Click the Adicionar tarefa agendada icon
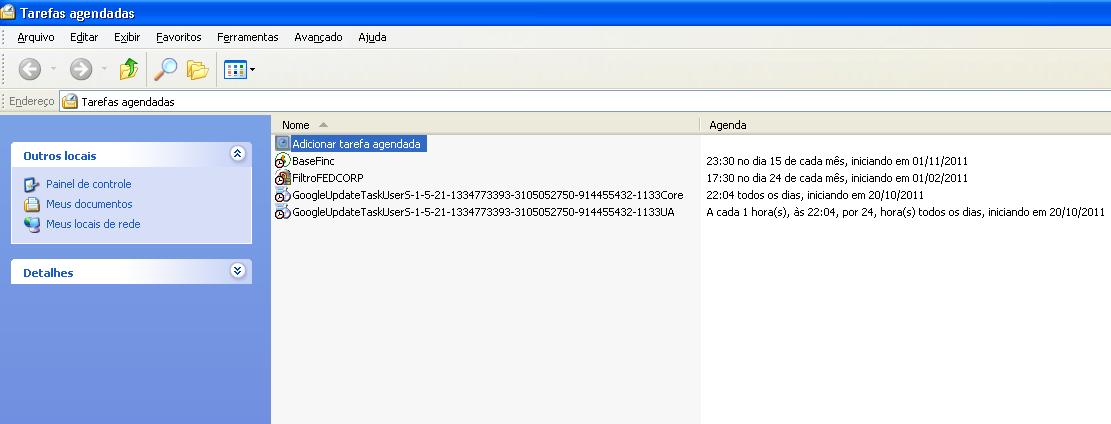1111x424 pixels. tap(283, 144)
